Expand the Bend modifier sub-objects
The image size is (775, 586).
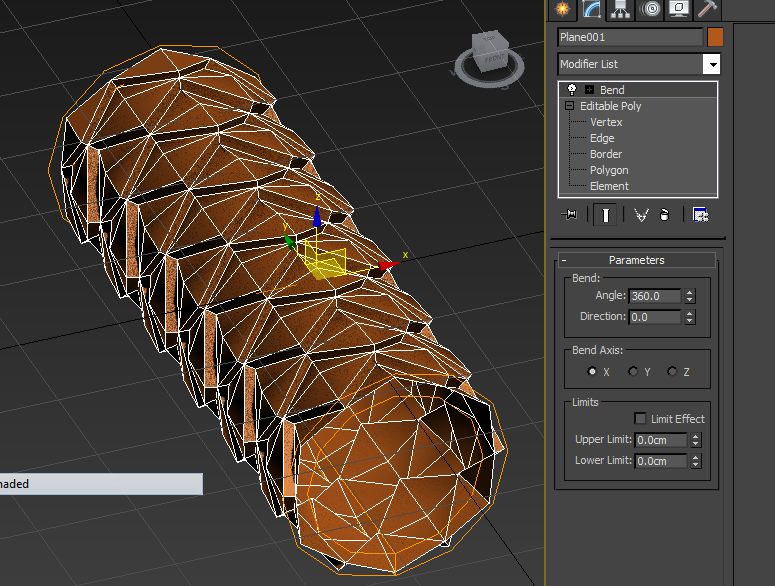point(589,90)
